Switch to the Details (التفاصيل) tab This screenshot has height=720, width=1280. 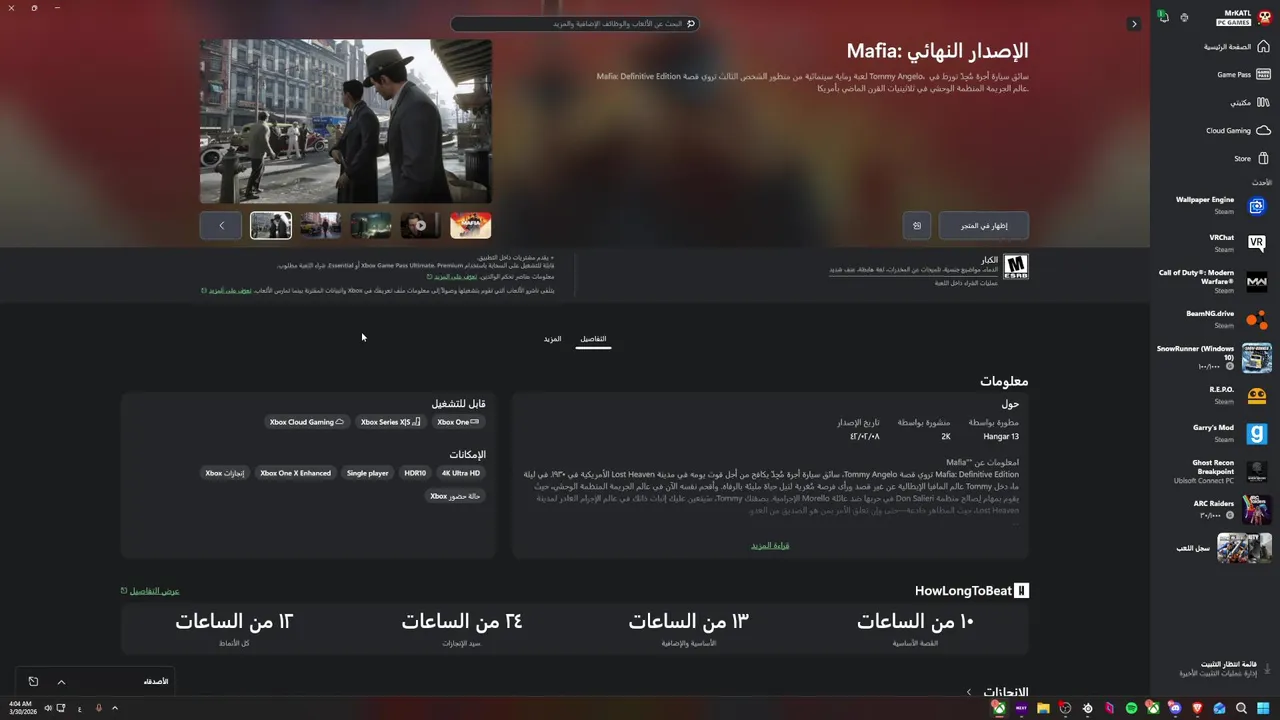point(593,339)
